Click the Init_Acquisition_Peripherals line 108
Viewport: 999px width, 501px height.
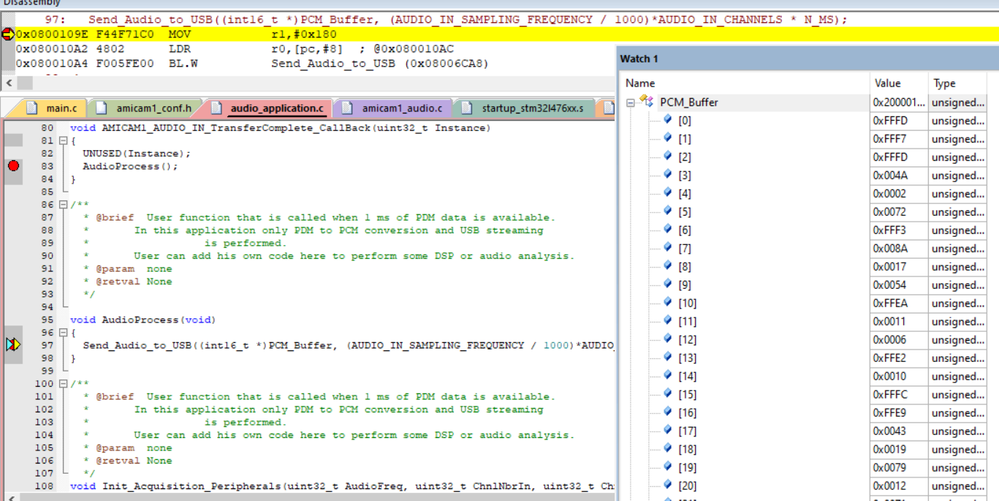[342, 486]
